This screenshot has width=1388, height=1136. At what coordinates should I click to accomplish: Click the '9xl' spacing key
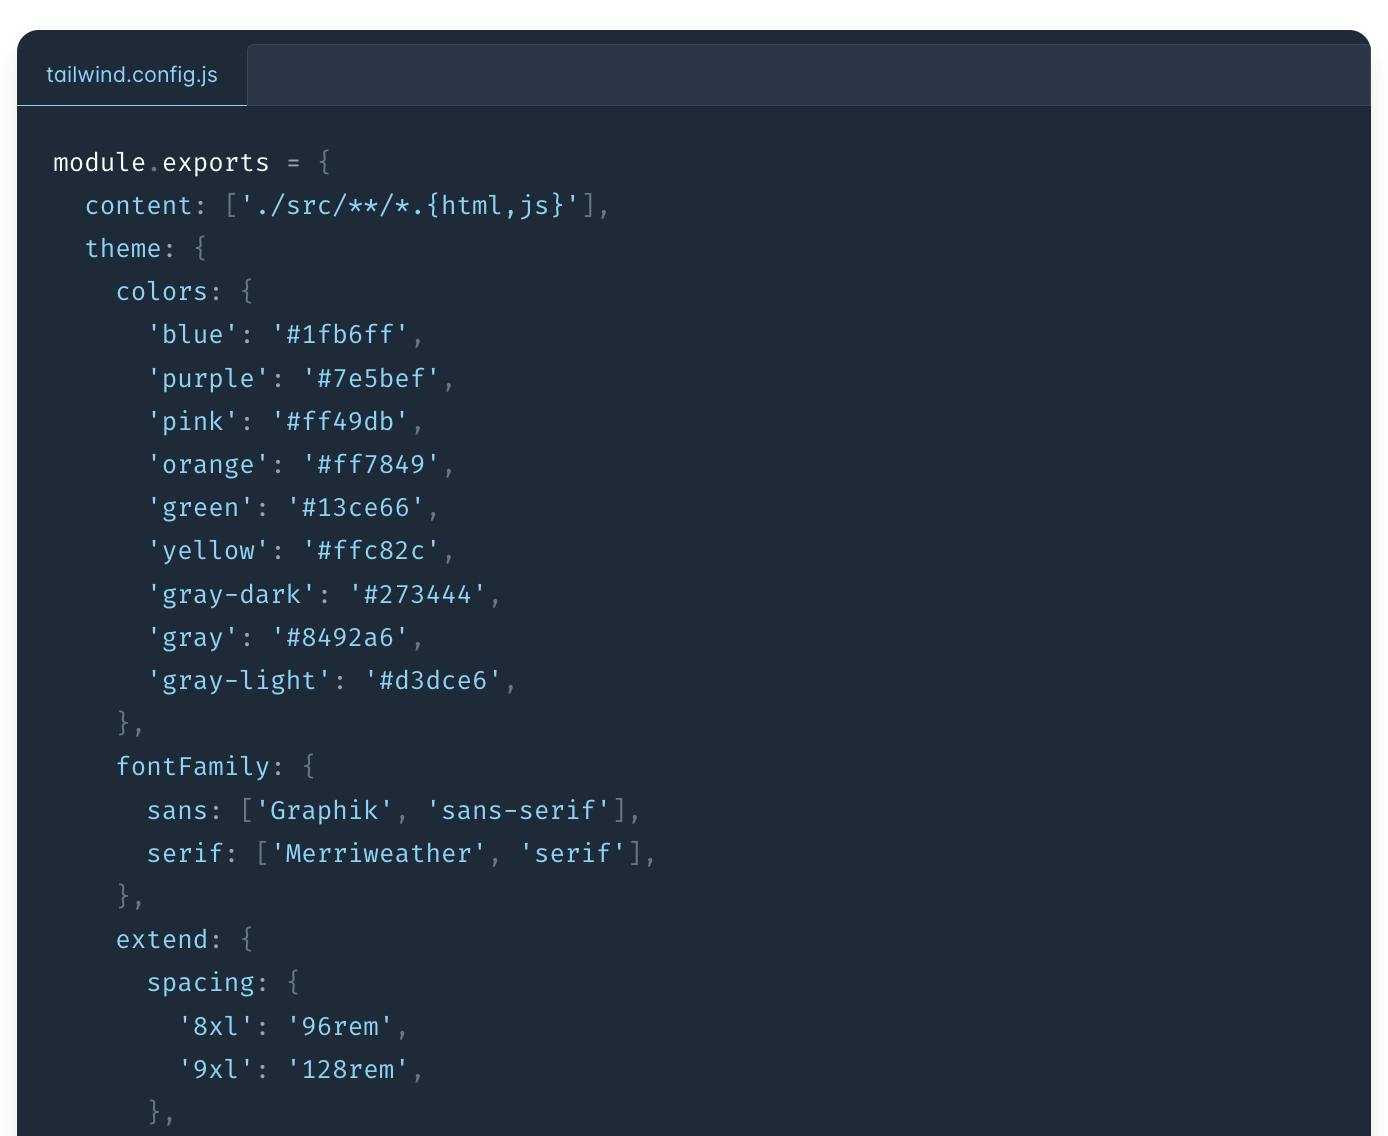pyautogui.click(x=216, y=1070)
